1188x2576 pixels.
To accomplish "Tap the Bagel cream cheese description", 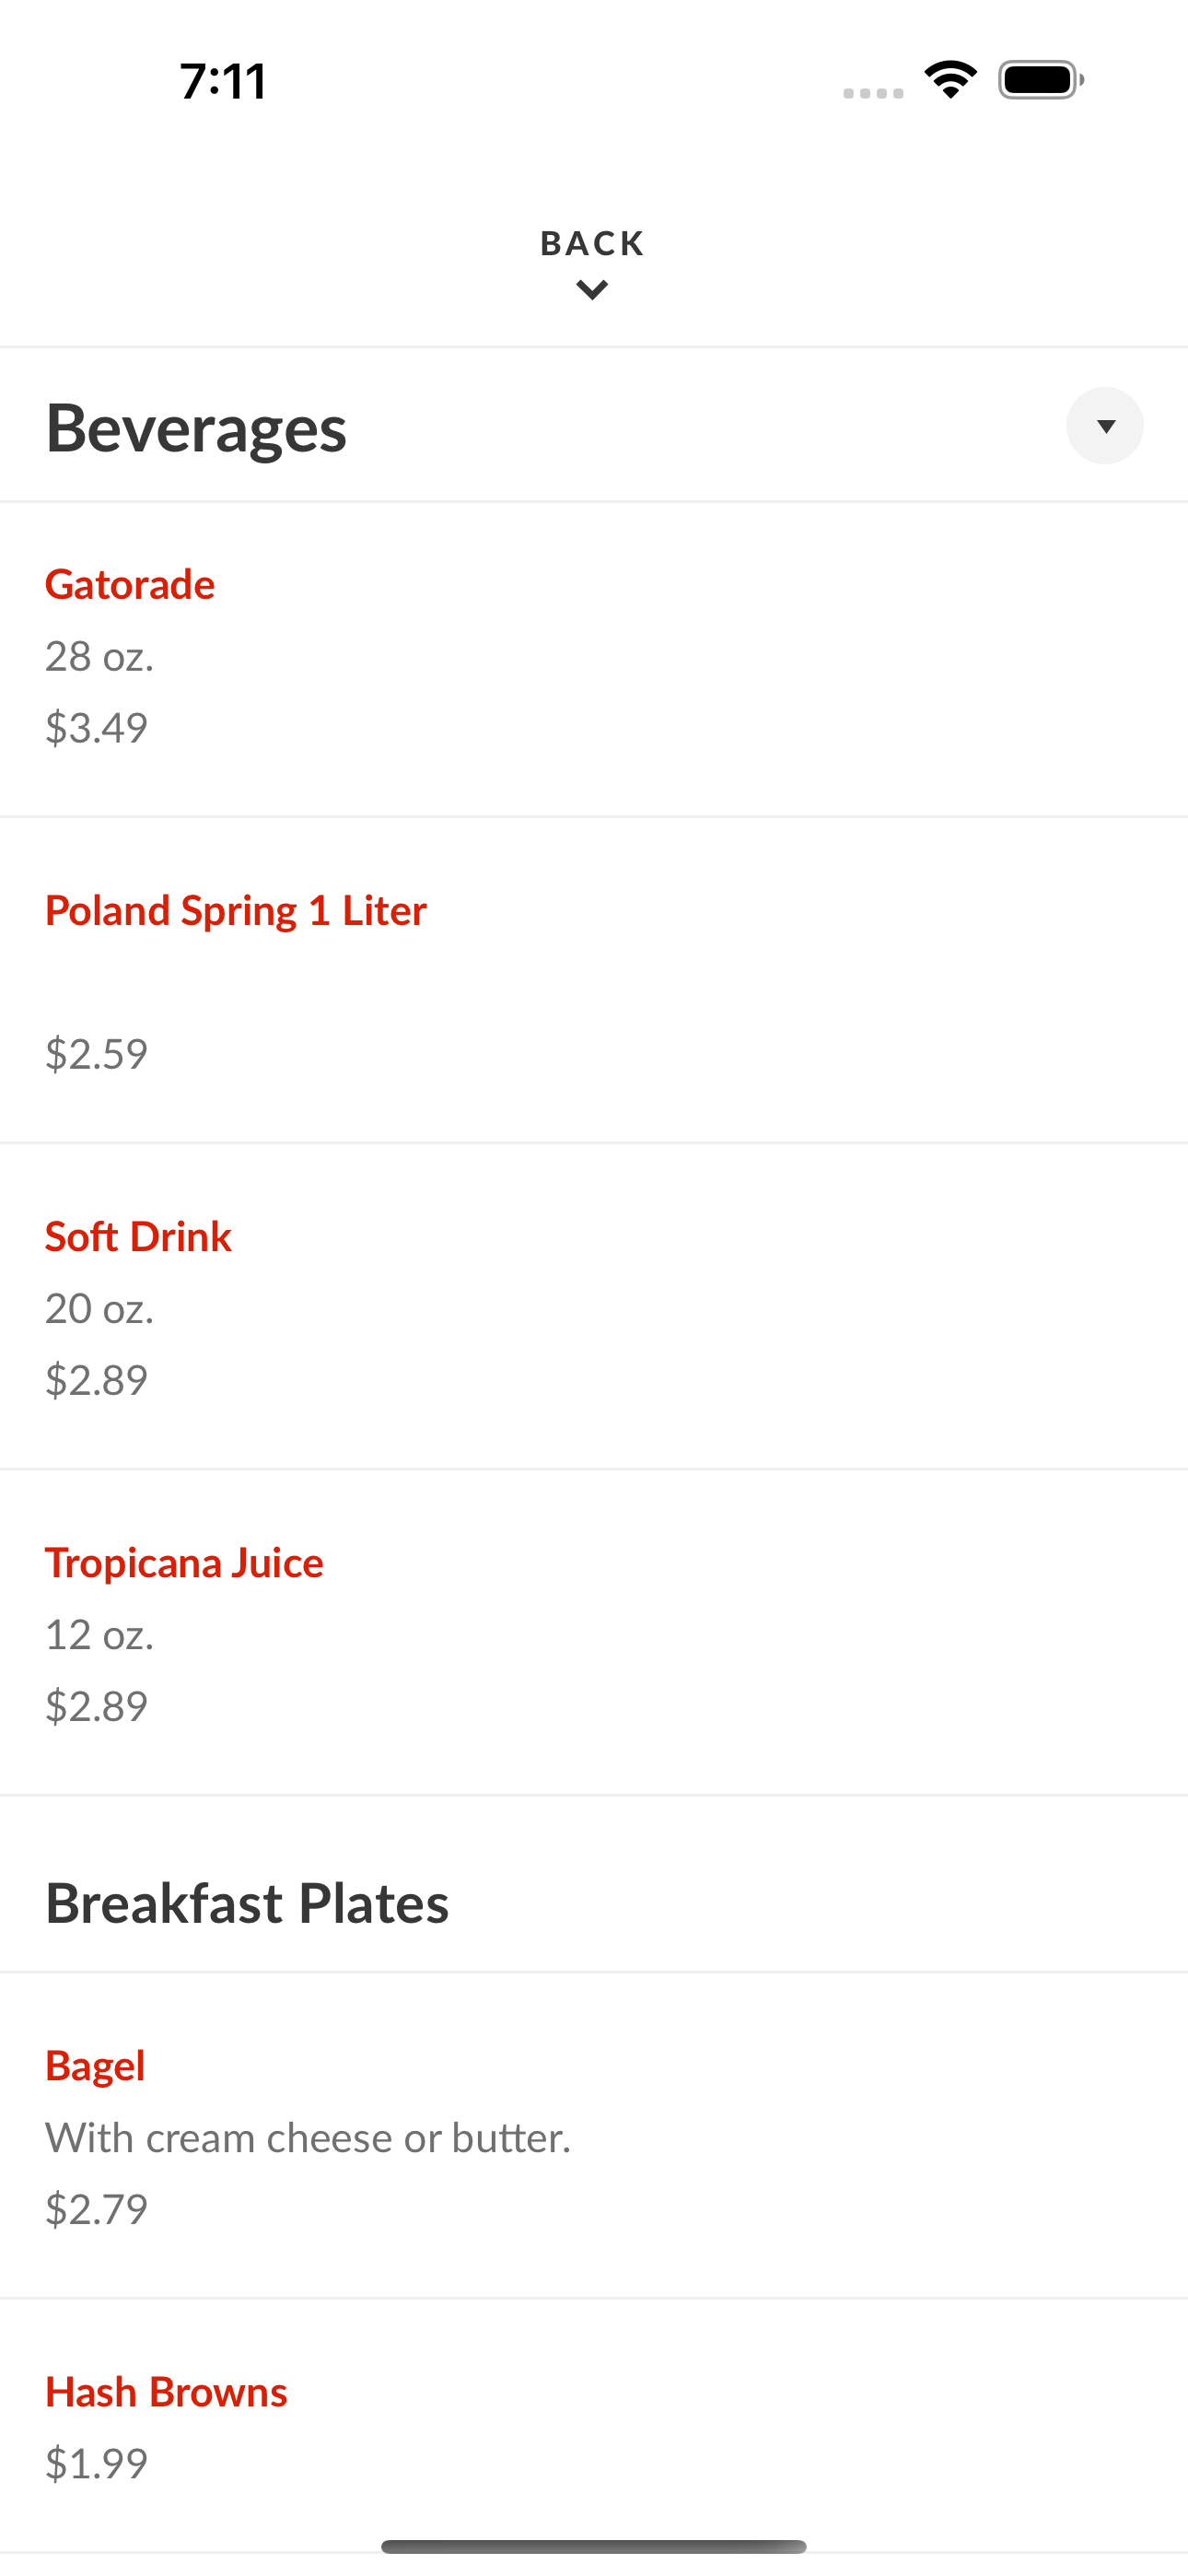I will coord(308,2137).
